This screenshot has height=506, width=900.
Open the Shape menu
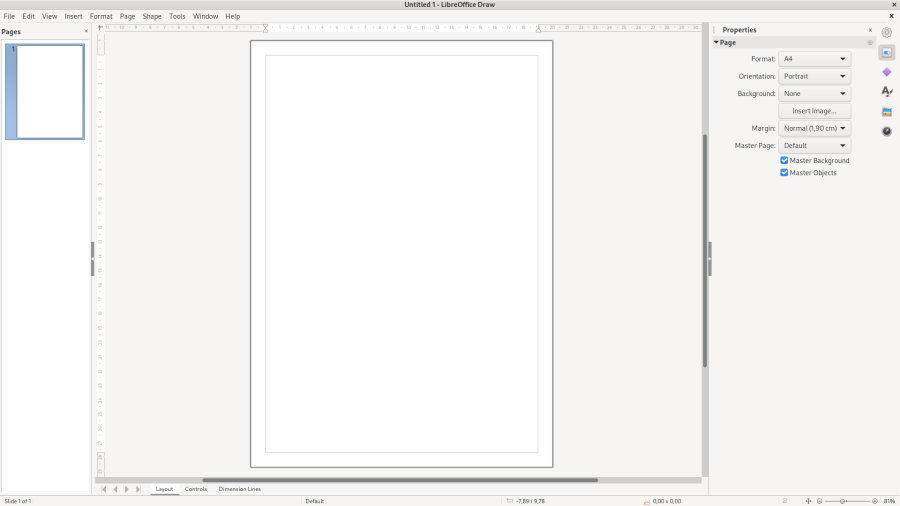coord(152,16)
